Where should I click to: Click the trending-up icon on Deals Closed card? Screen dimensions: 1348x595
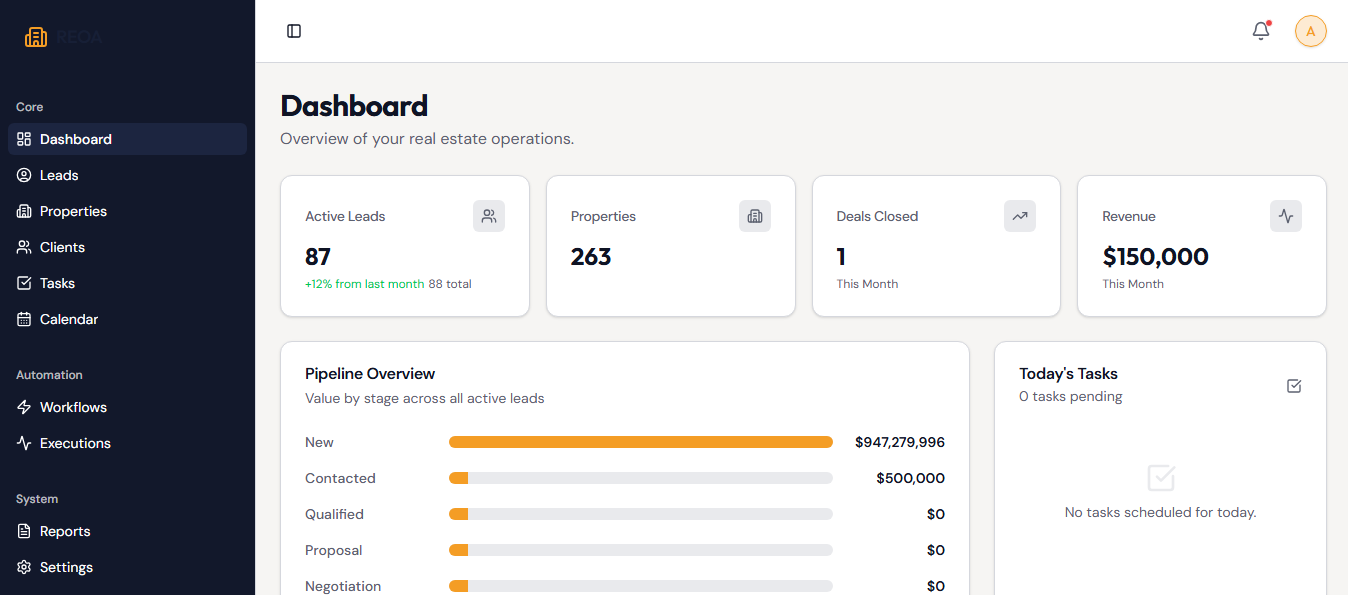1020,216
